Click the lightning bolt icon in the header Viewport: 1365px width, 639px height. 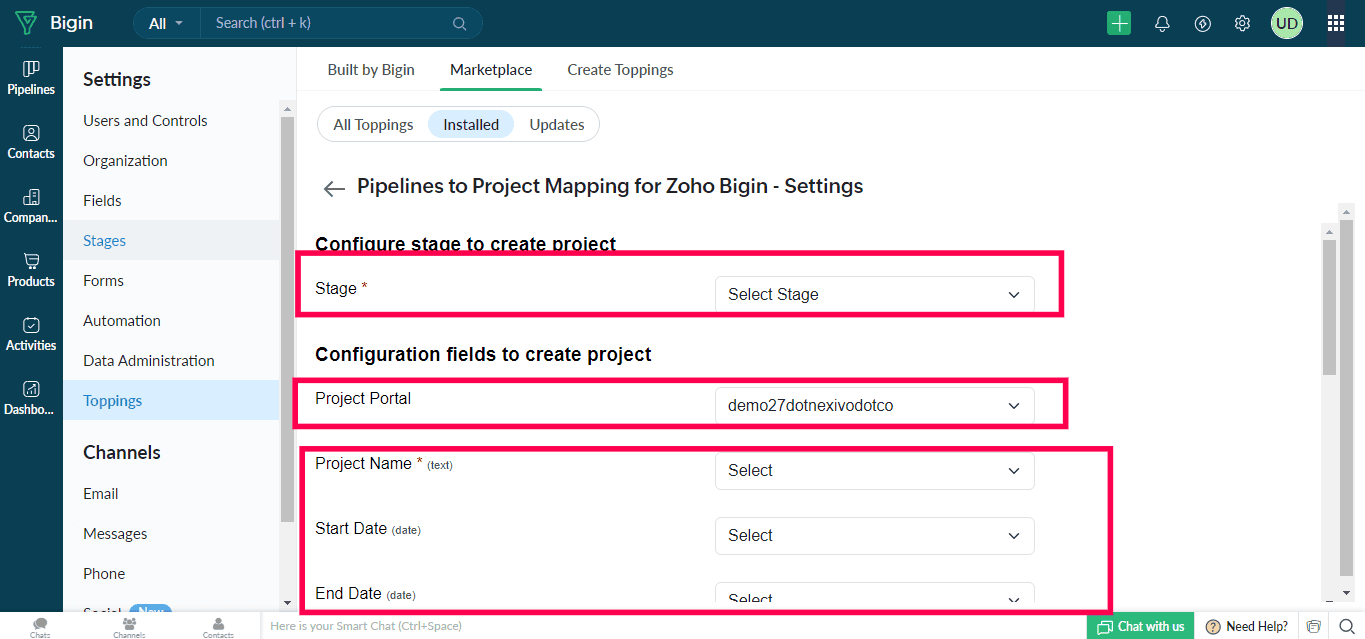pos(1203,23)
